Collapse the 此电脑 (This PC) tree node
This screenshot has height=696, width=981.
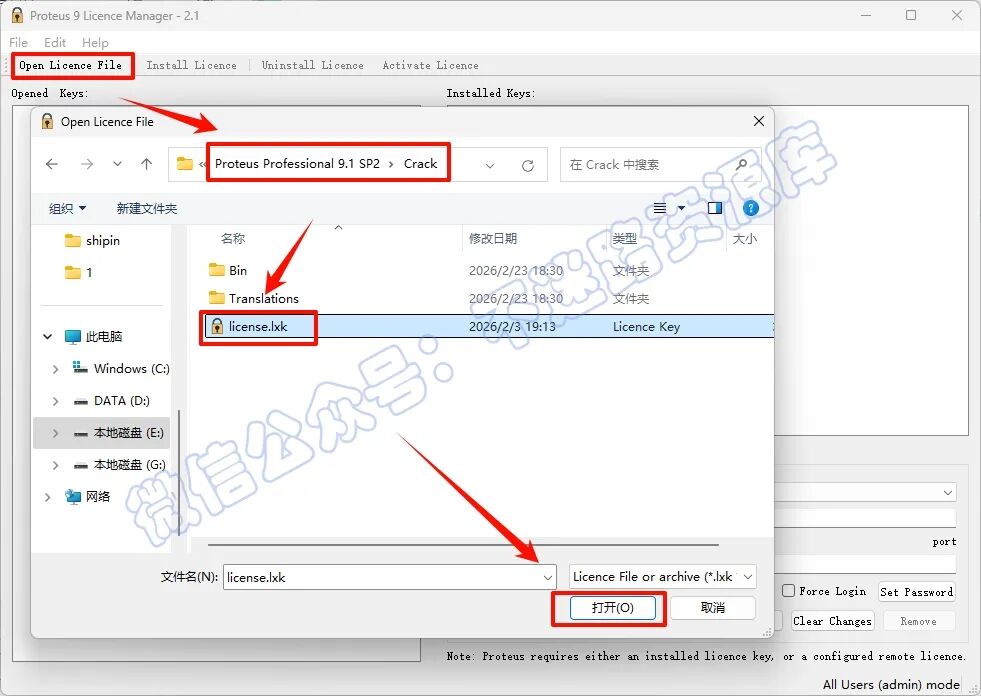[x=48, y=337]
